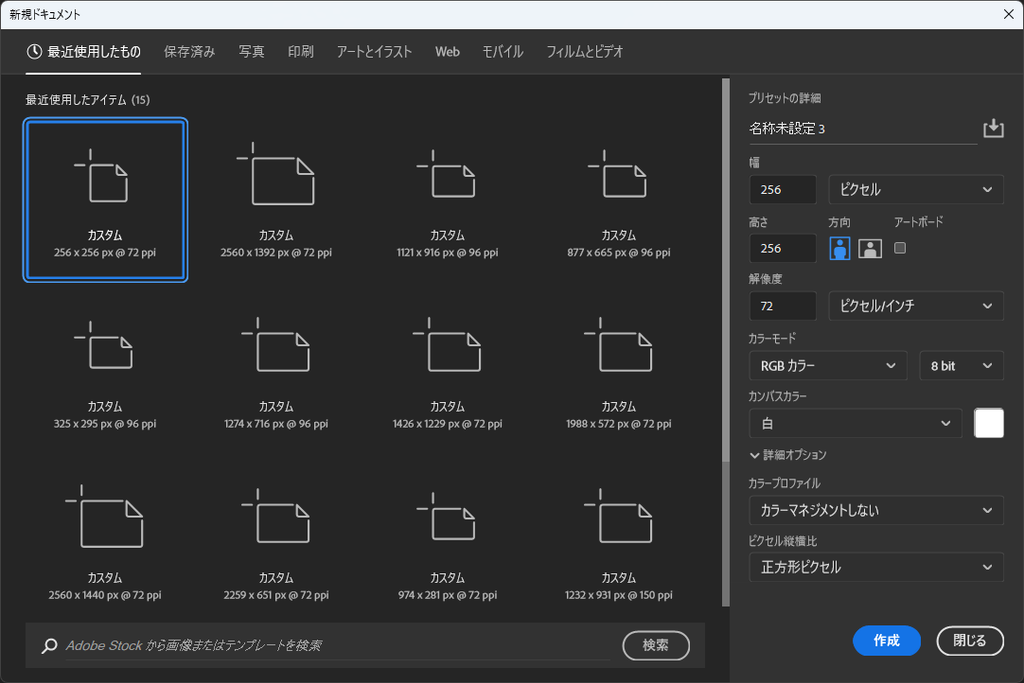Image resolution: width=1024 pixels, height=683 pixels.
Task: Open the カンバスカラー 白 dropdown
Action: point(855,423)
